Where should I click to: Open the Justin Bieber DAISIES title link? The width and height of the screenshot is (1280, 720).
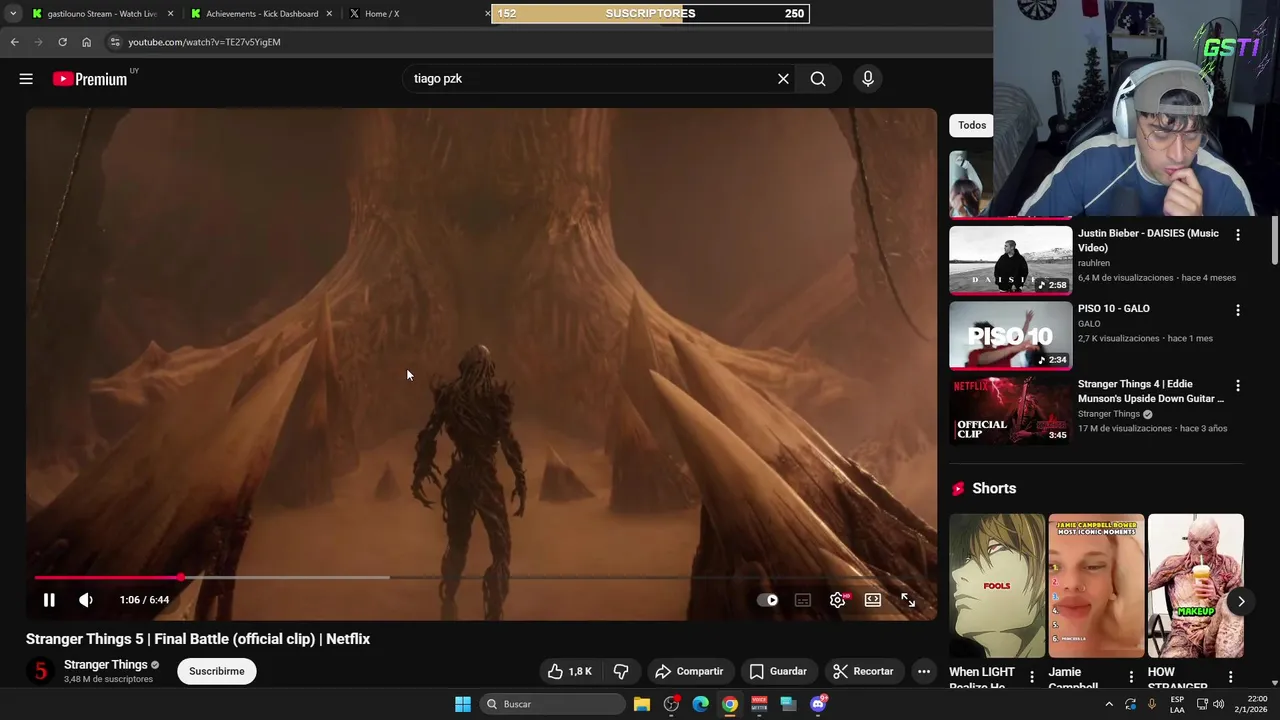pos(1148,241)
